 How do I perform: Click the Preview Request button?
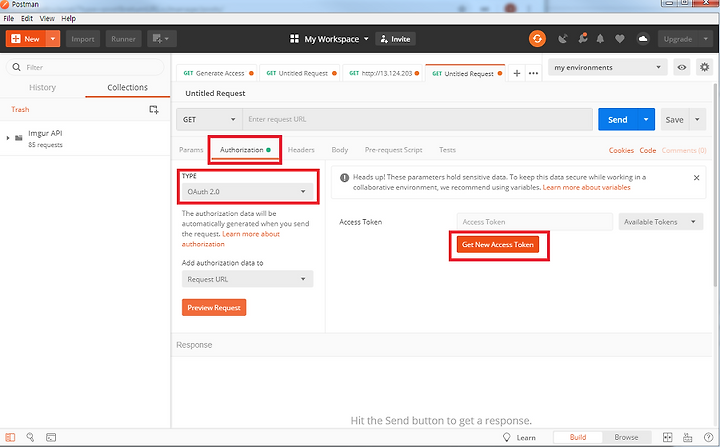coord(214,307)
